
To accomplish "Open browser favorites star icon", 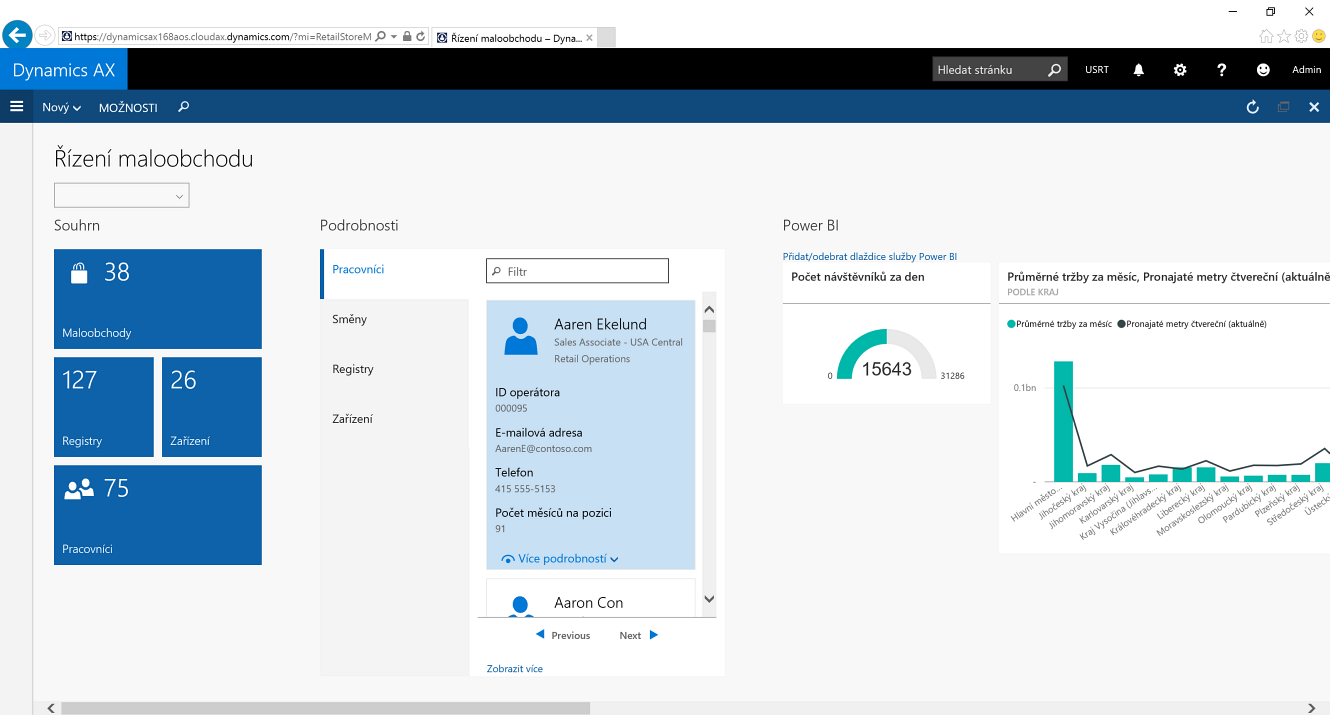I will pos(1284,36).
